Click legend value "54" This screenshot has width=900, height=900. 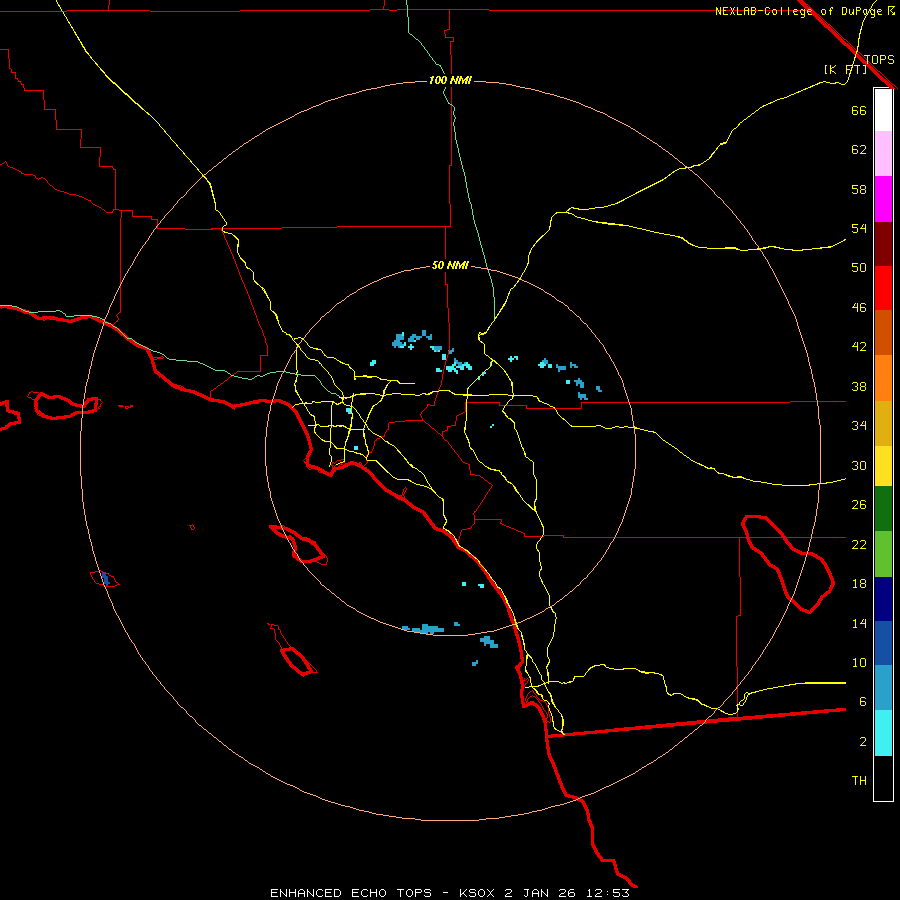pyautogui.click(x=859, y=228)
